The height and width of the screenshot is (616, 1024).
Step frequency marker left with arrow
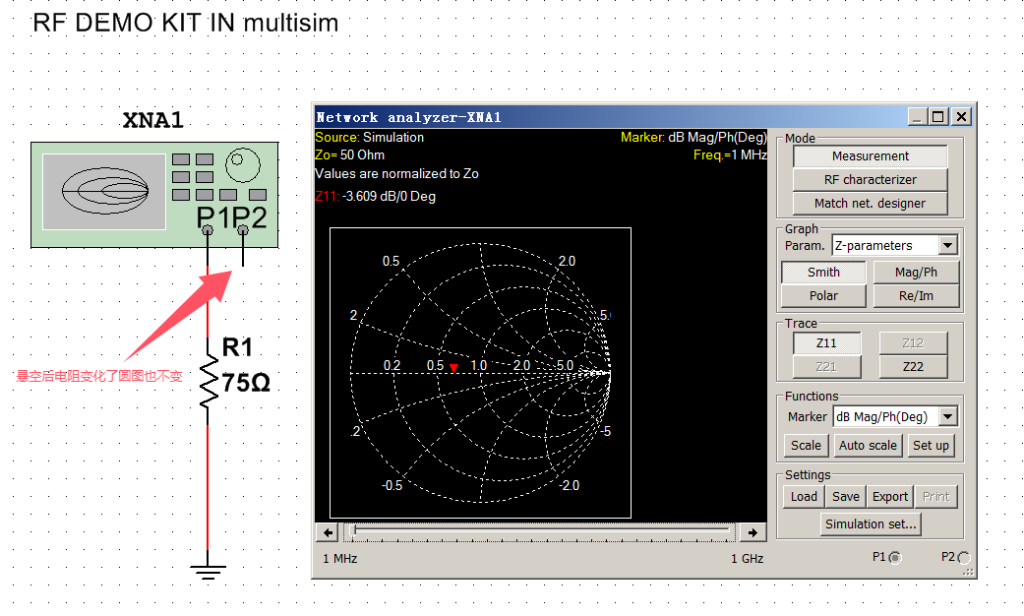coord(328,533)
